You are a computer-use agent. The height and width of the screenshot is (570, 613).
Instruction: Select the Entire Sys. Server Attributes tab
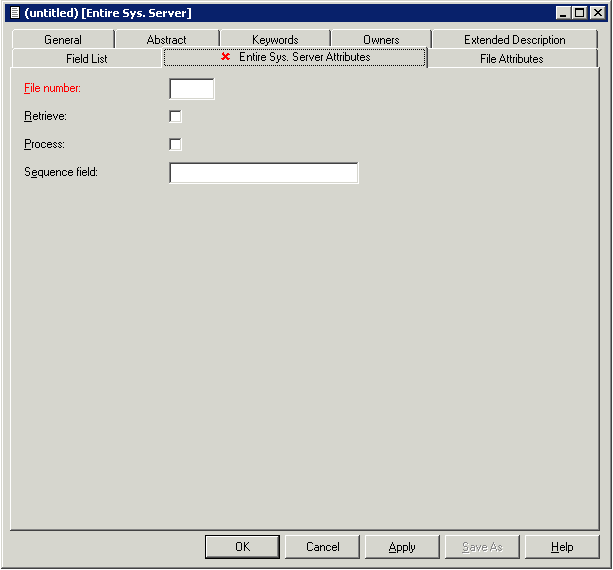point(297,58)
